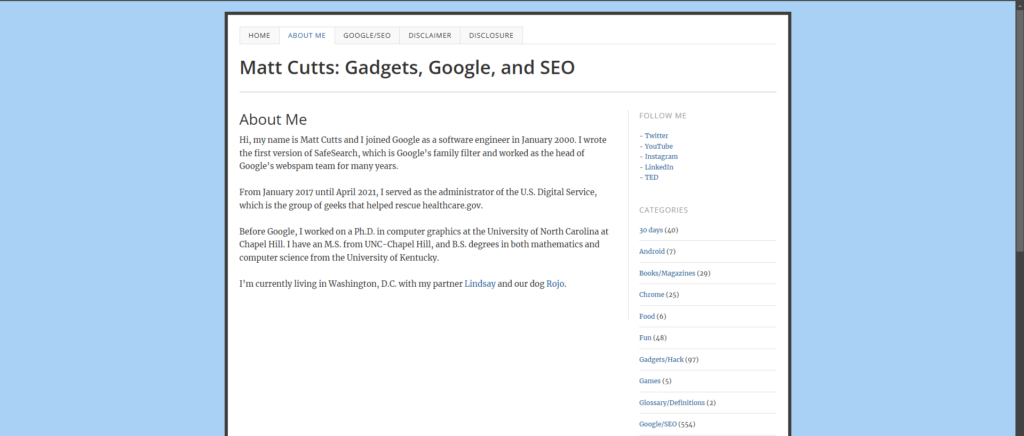Click the paragraph mentioning U.S. Digital Service
The height and width of the screenshot is (436, 1024).
click(418, 198)
